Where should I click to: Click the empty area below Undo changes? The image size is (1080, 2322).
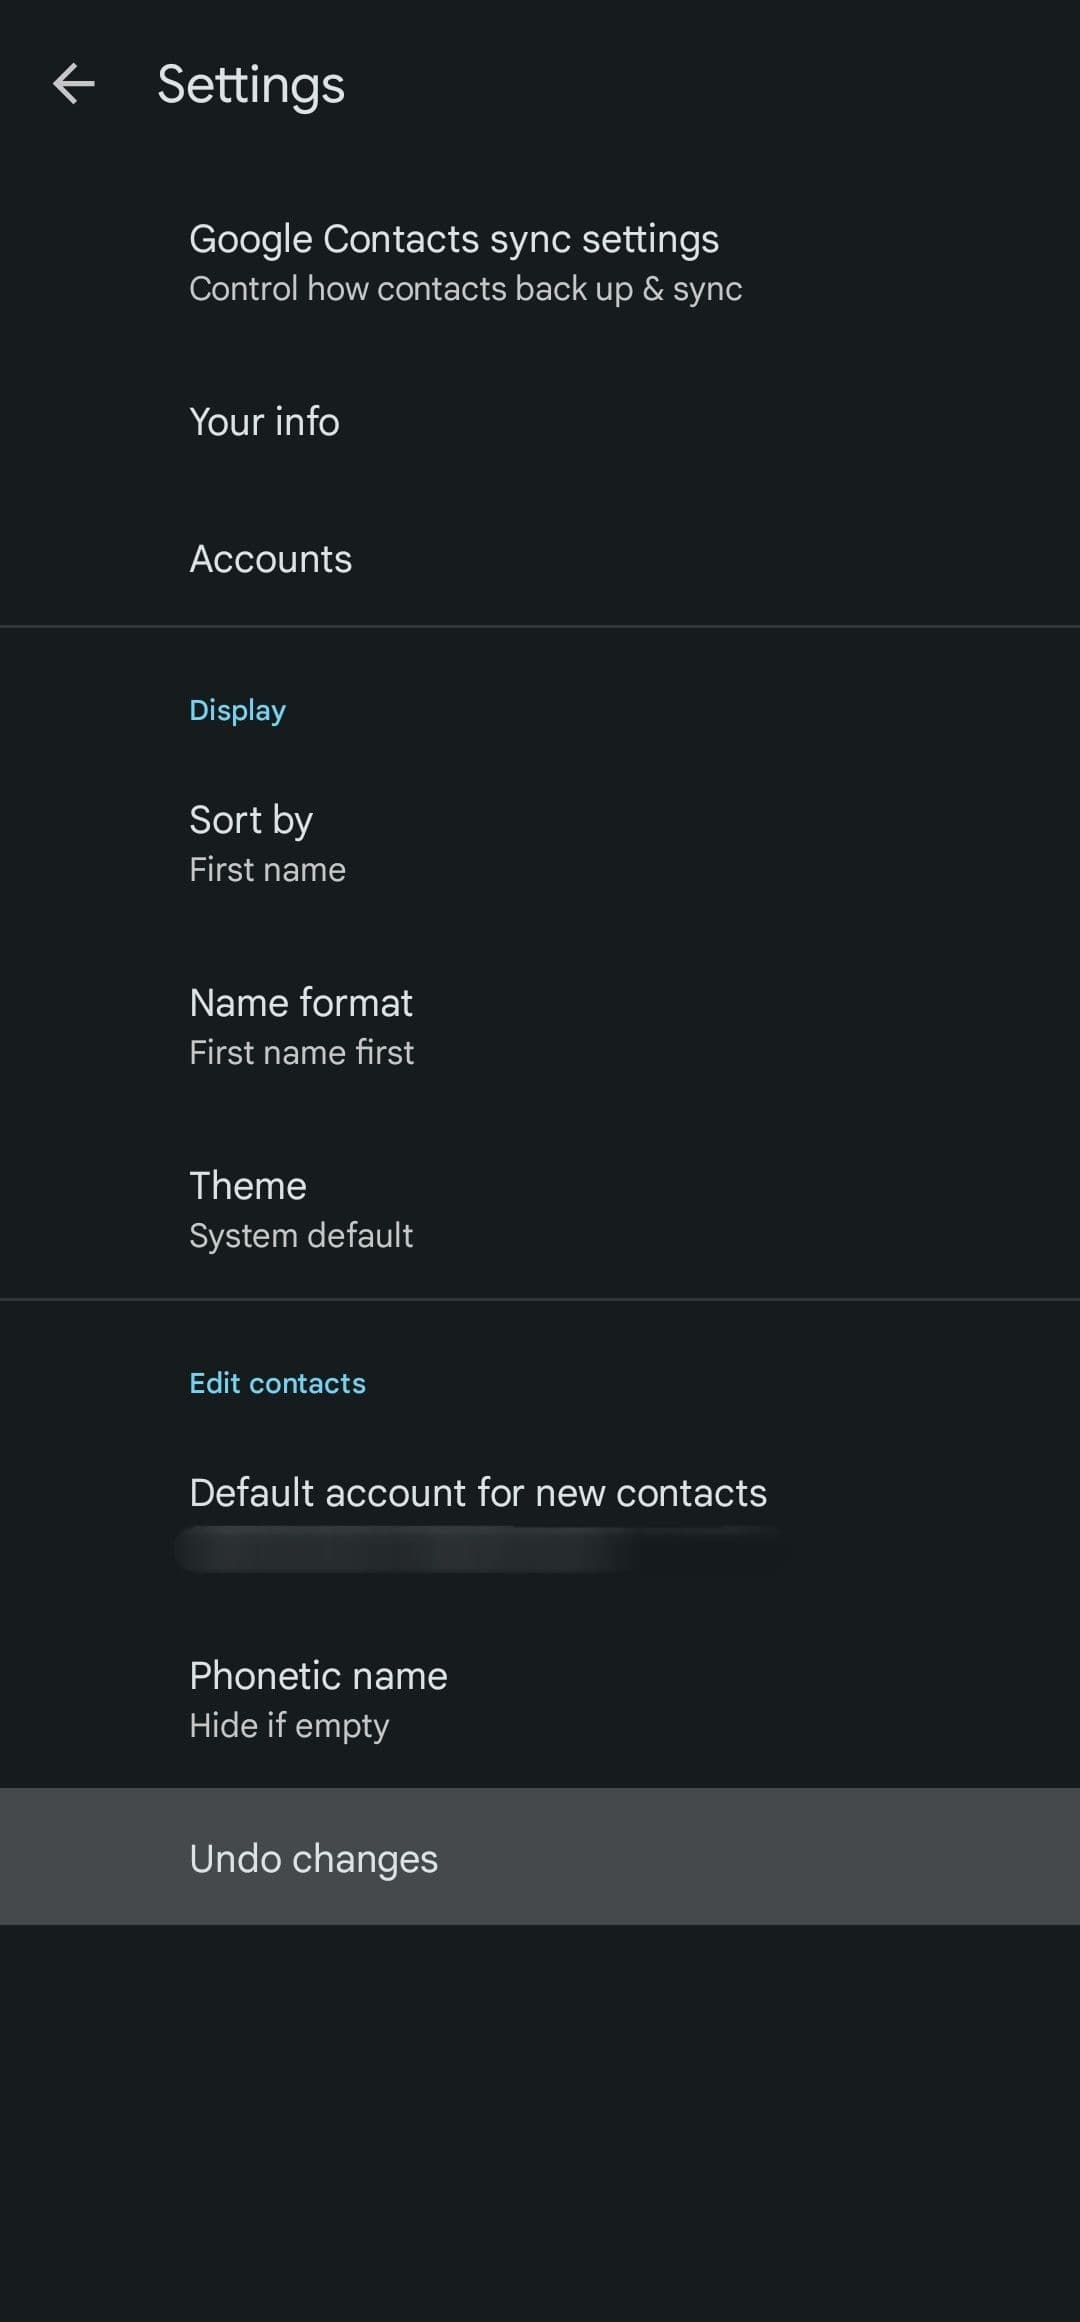tap(540, 2120)
